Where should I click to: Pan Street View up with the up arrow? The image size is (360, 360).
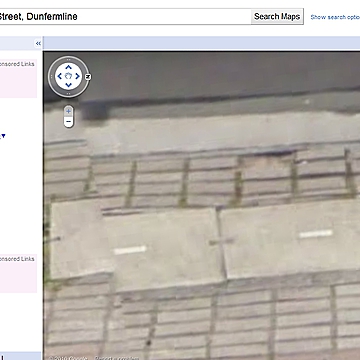tap(68, 68)
